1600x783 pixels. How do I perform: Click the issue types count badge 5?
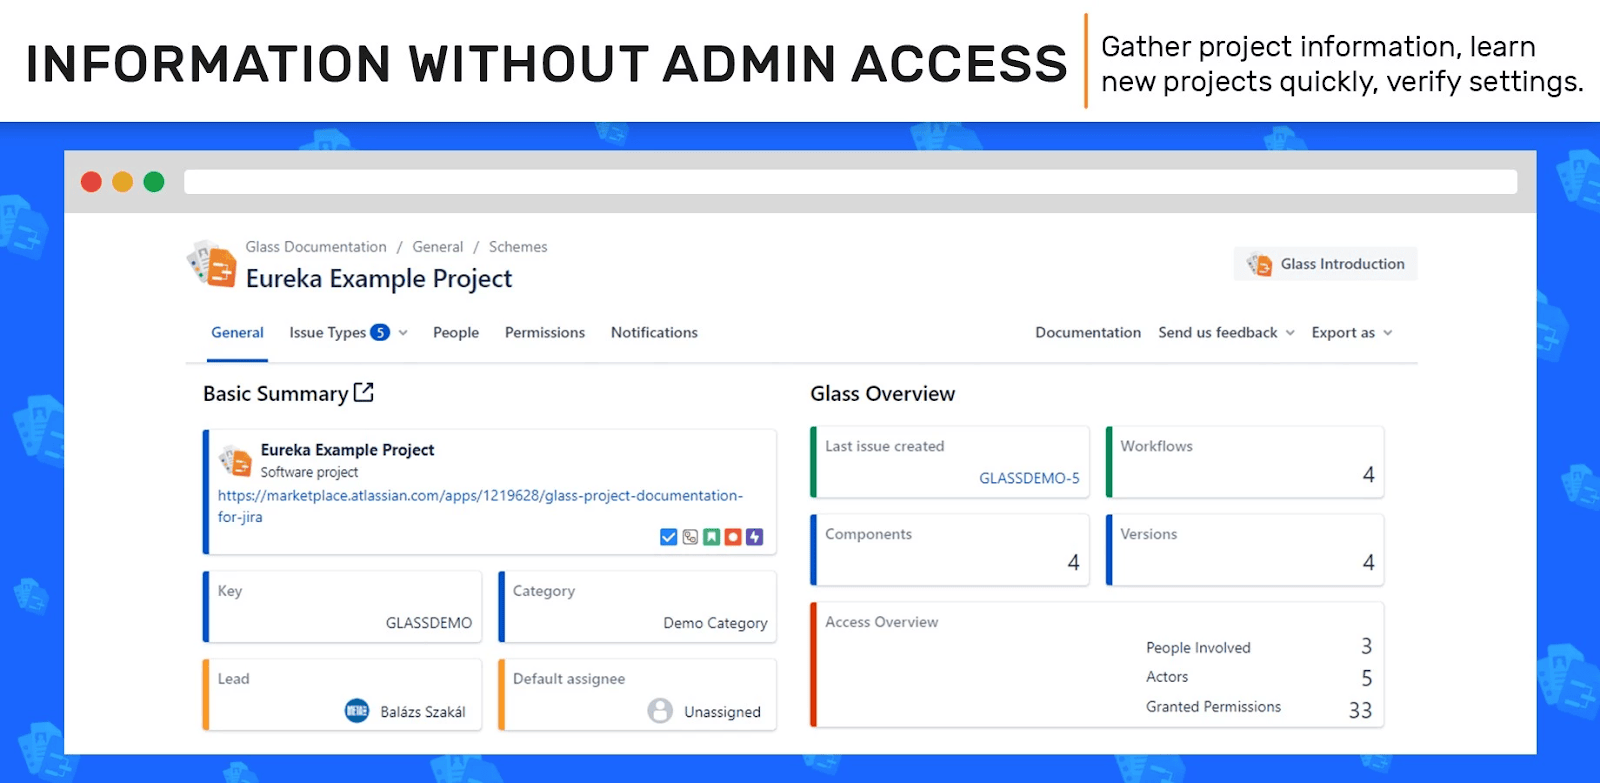coord(380,332)
